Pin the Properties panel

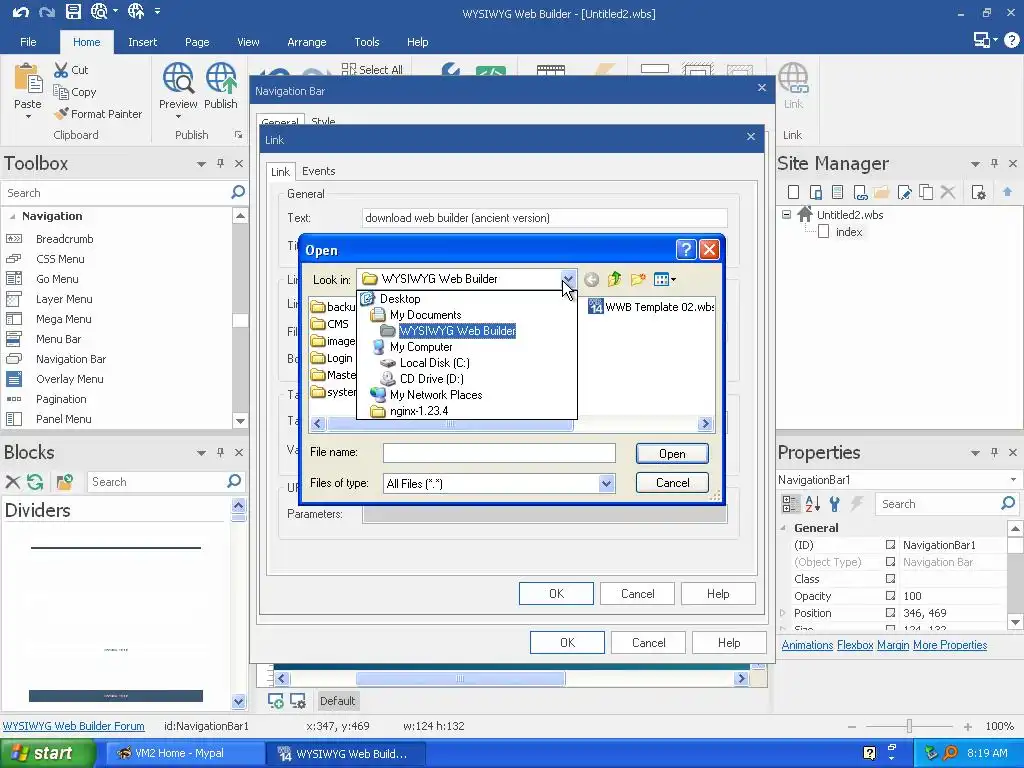(x=995, y=452)
